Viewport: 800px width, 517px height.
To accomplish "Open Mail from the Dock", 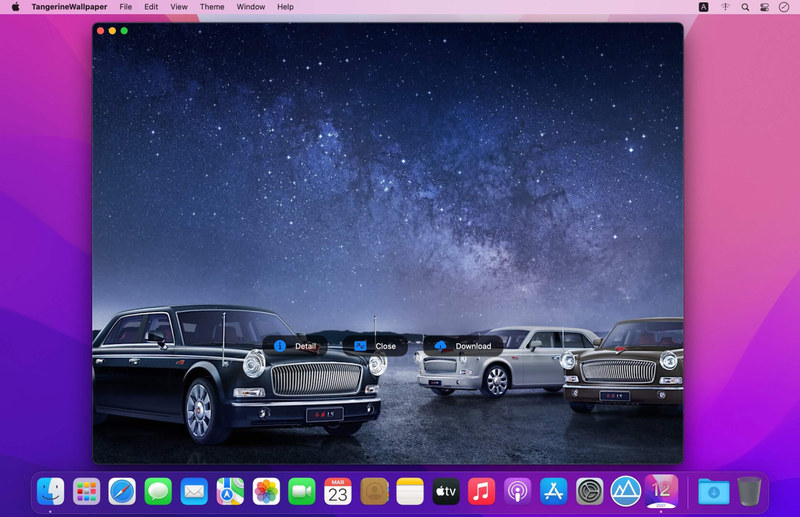I will 194,491.
